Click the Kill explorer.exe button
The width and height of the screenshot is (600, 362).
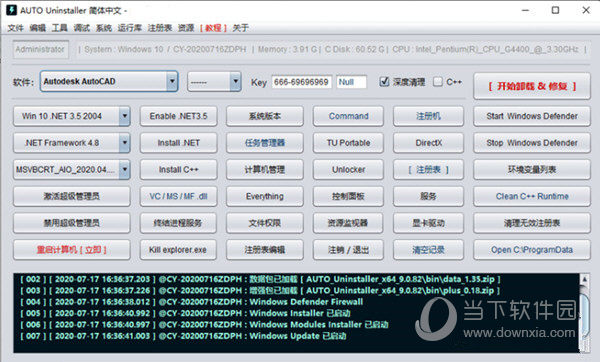point(178,250)
